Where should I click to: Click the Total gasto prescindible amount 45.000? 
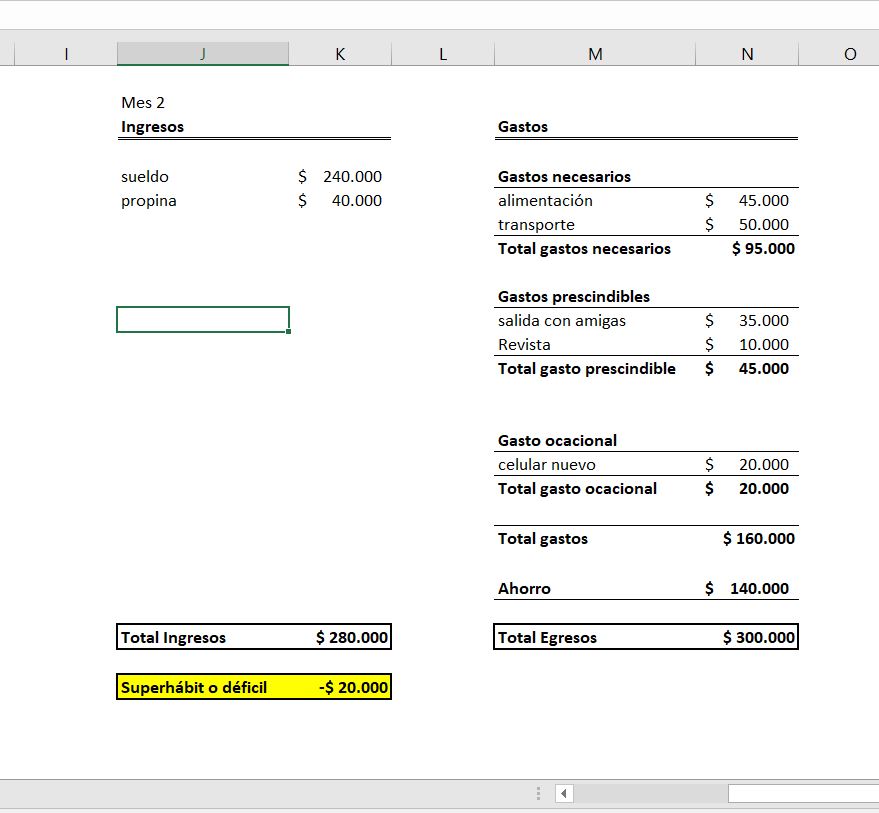pos(747,369)
